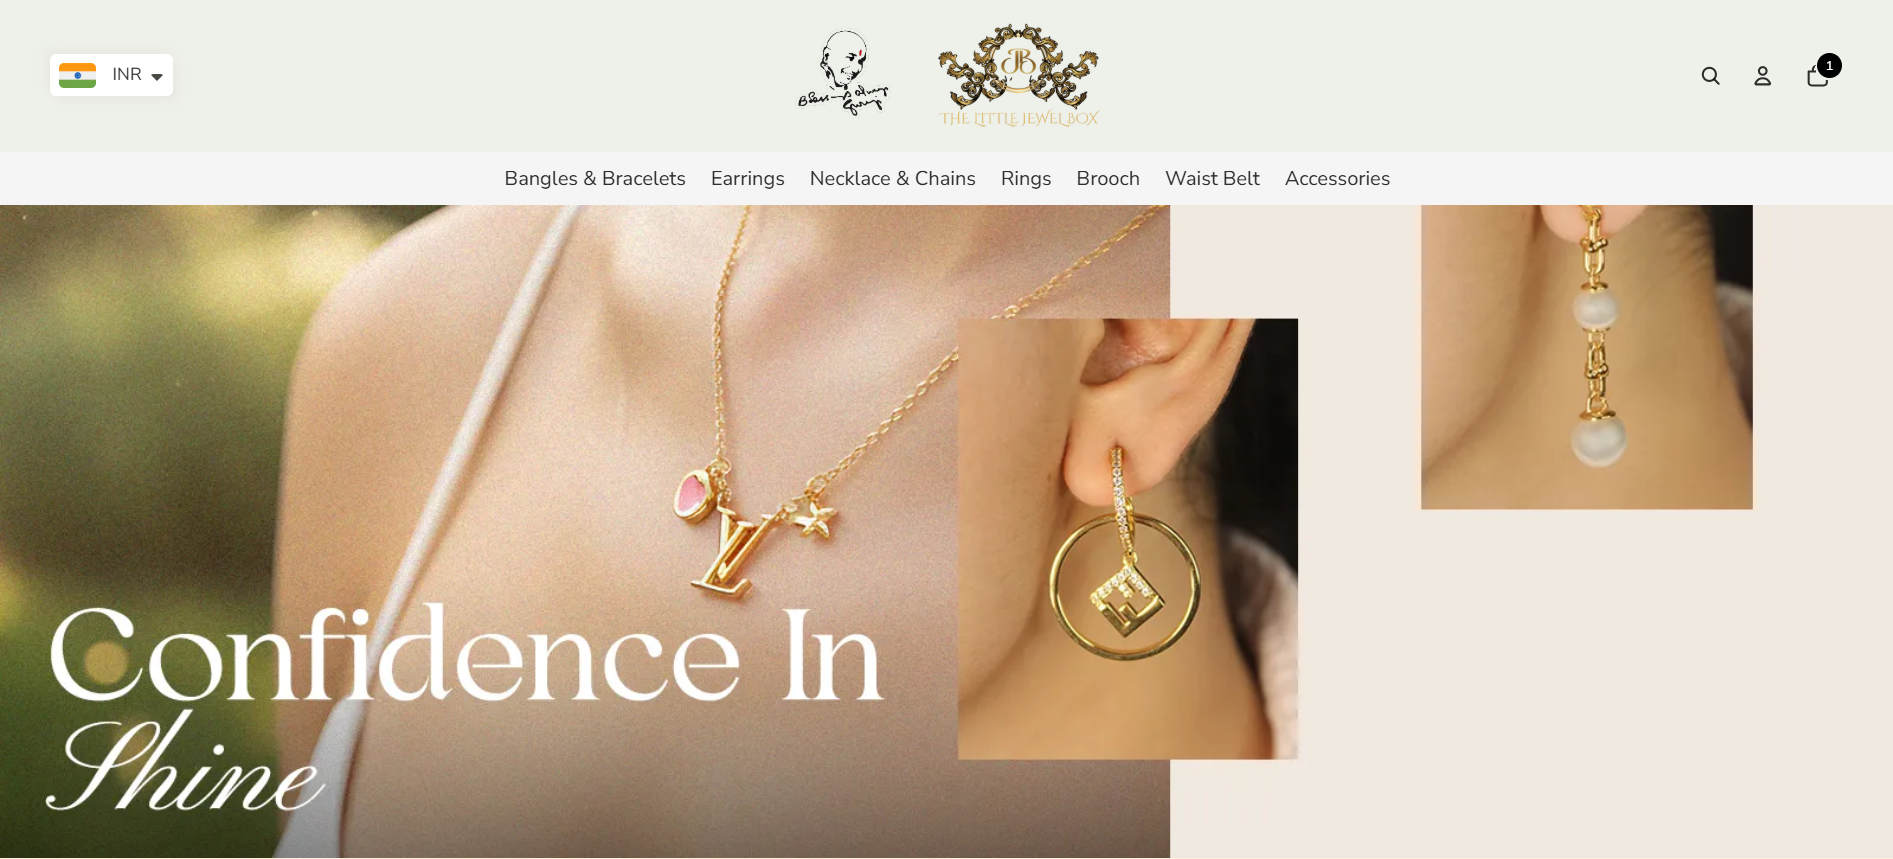Viewport: 1893px width, 859px height.
Task: Visit the Accessories category
Action: (1337, 178)
